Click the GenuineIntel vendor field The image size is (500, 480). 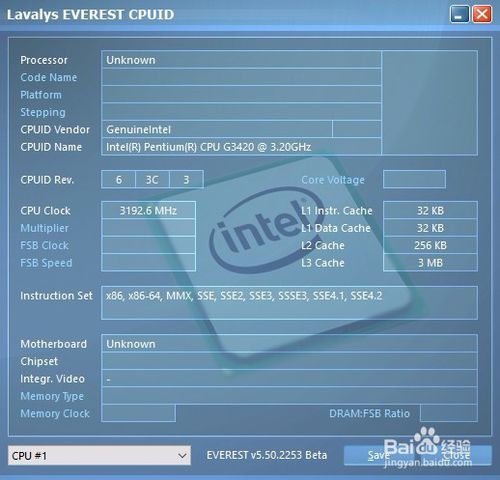[217, 130]
